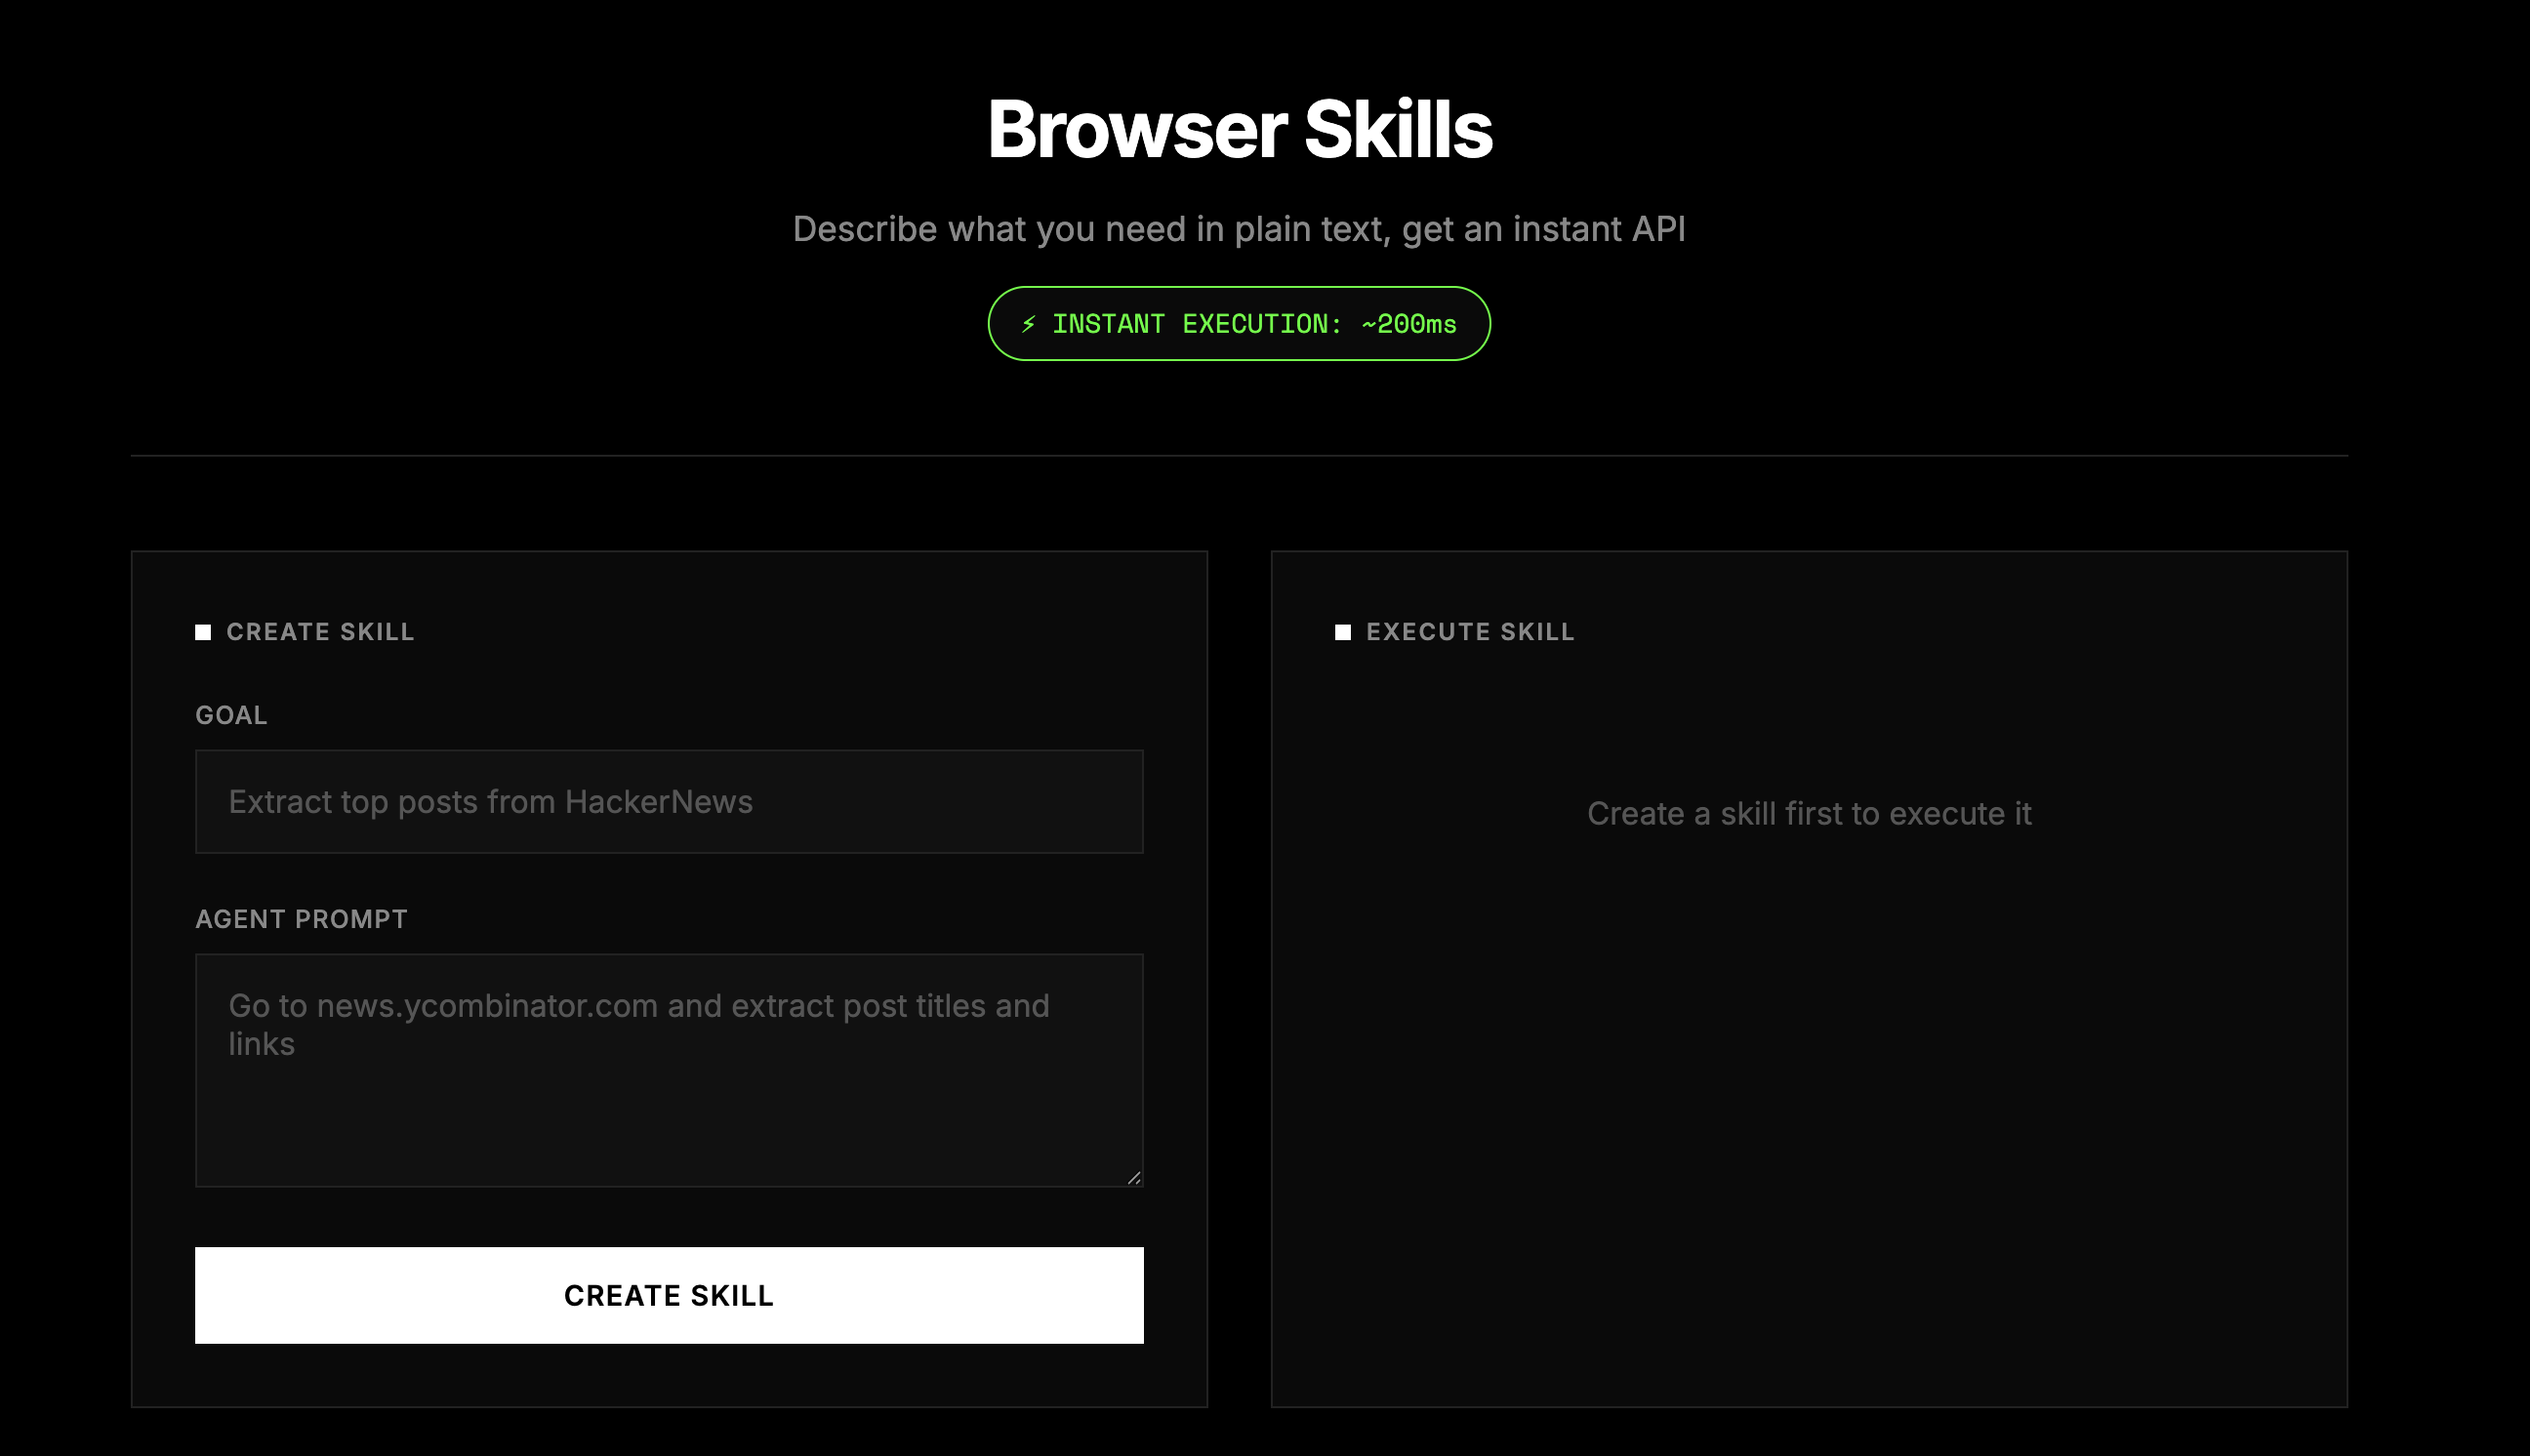Click the 'Describe what you need' subtitle
Viewport: 2530px width, 1456px height.
pyautogui.click(x=1238, y=229)
